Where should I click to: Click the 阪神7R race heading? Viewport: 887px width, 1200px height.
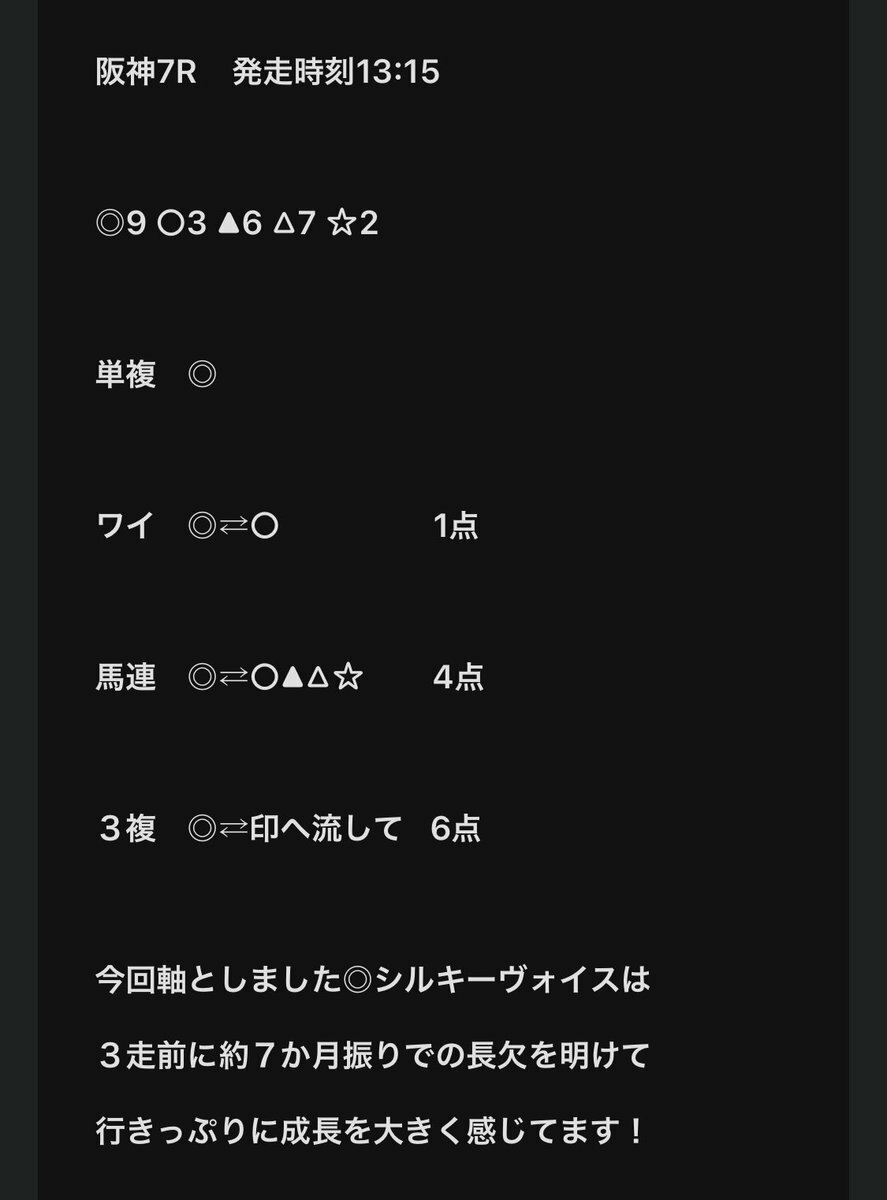coord(146,72)
